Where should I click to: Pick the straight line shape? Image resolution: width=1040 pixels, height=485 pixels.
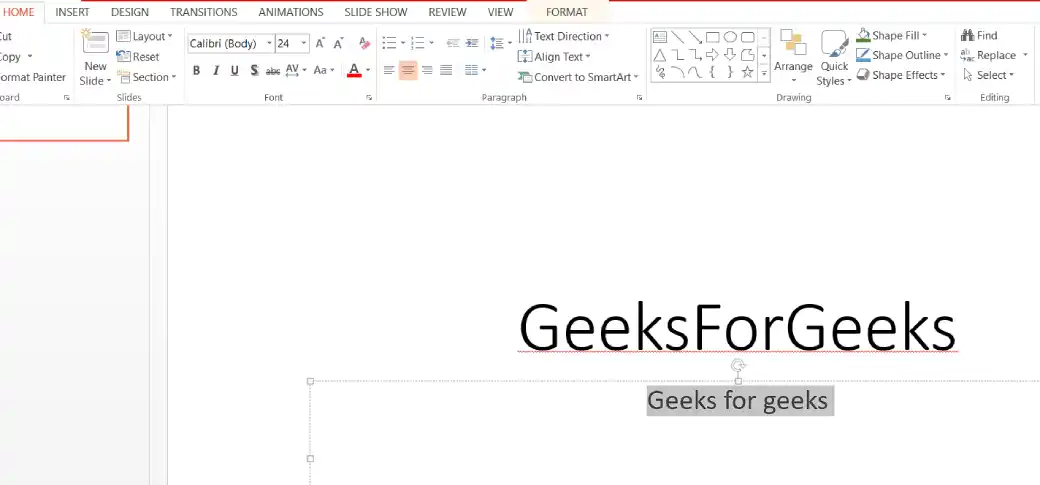click(x=677, y=36)
